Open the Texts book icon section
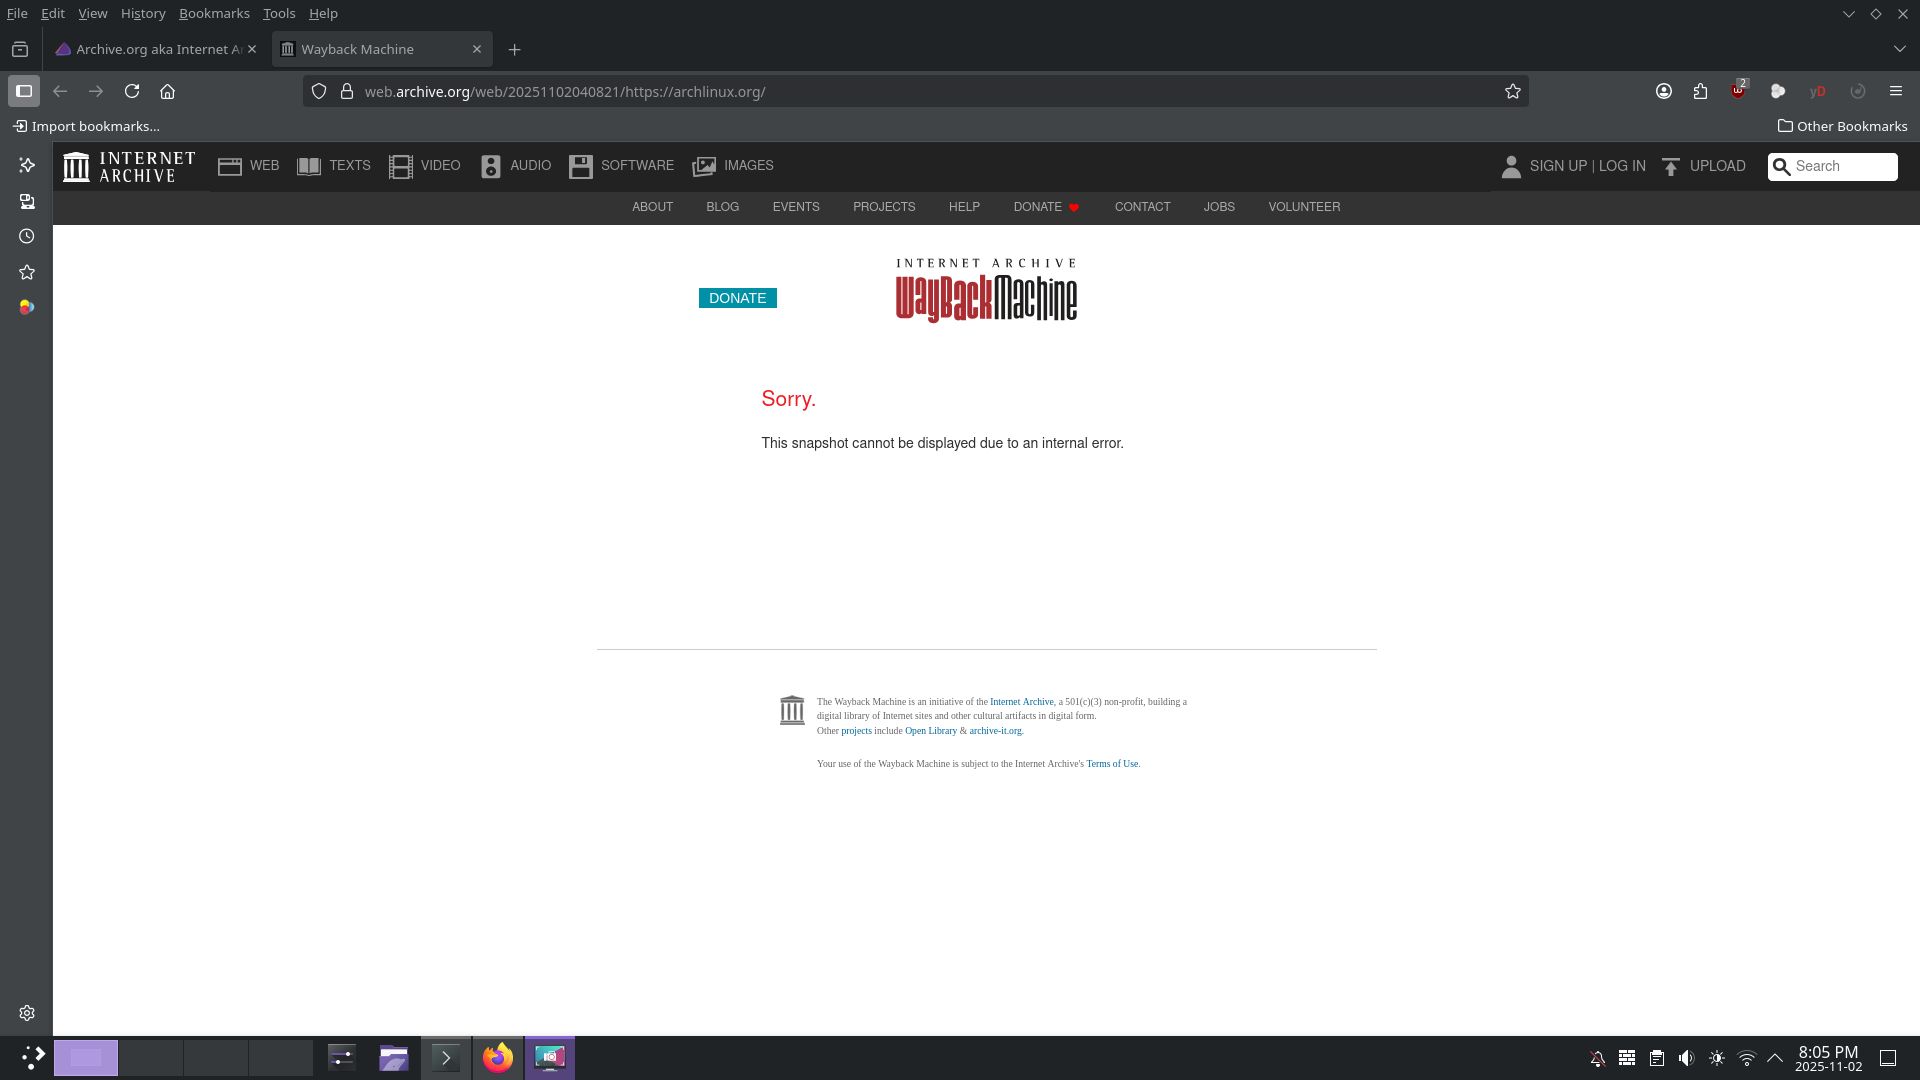Image resolution: width=1920 pixels, height=1080 pixels. tap(334, 166)
